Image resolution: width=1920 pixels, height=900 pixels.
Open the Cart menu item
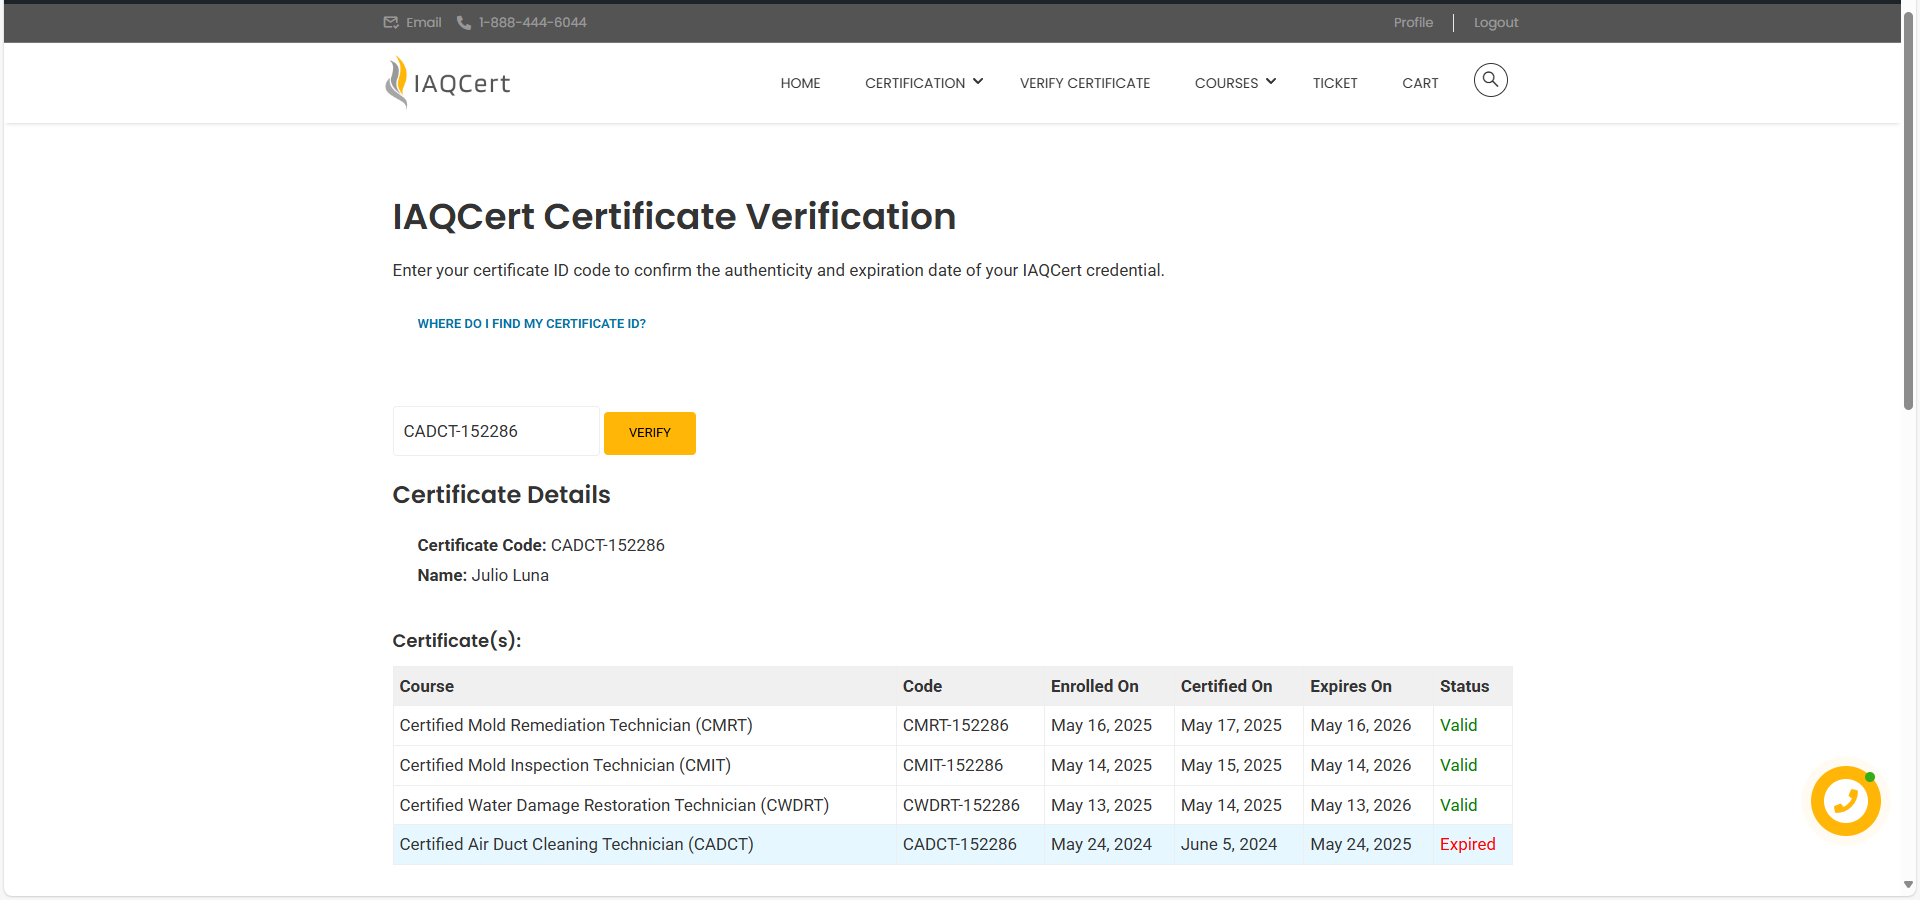coord(1420,83)
